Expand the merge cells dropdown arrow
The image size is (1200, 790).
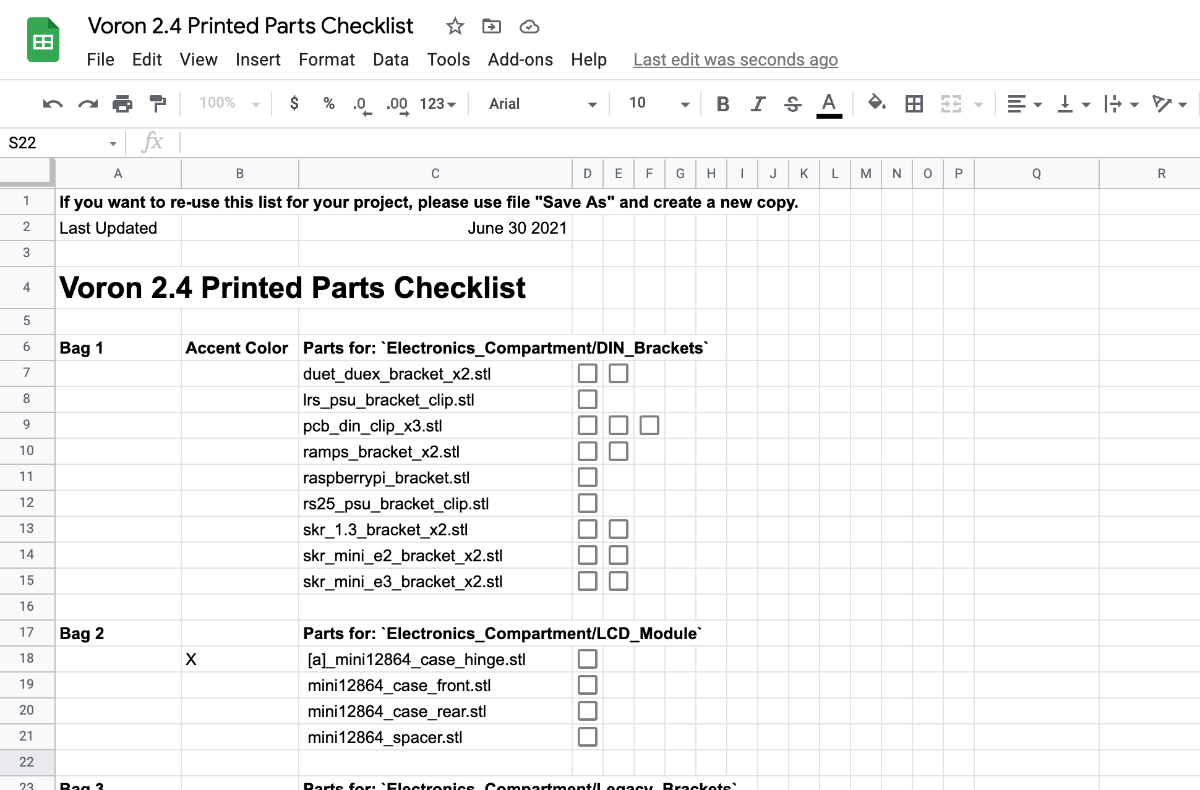(x=978, y=104)
